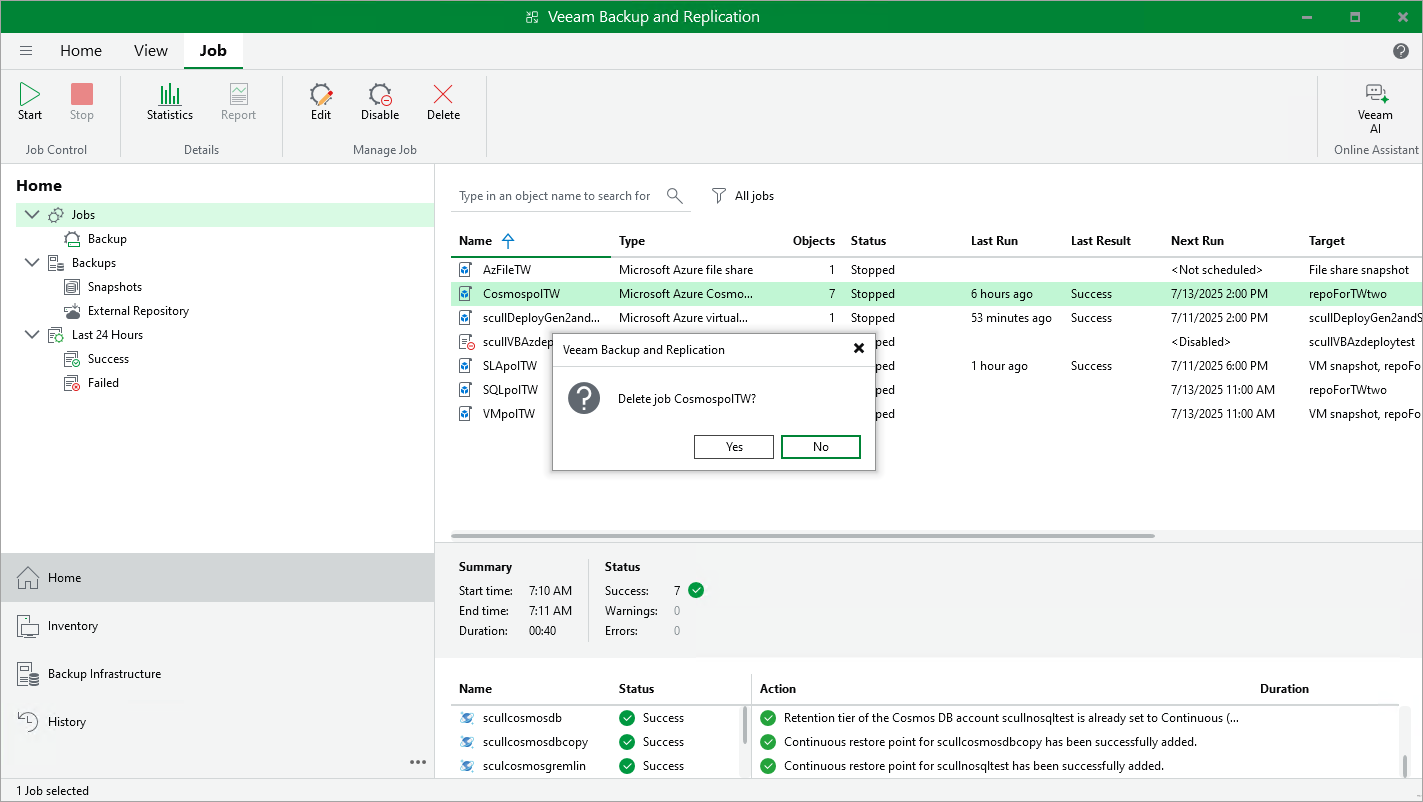This screenshot has height=802, width=1423.
Task: Sort by the Target column header
Action: tap(1327, 241)
